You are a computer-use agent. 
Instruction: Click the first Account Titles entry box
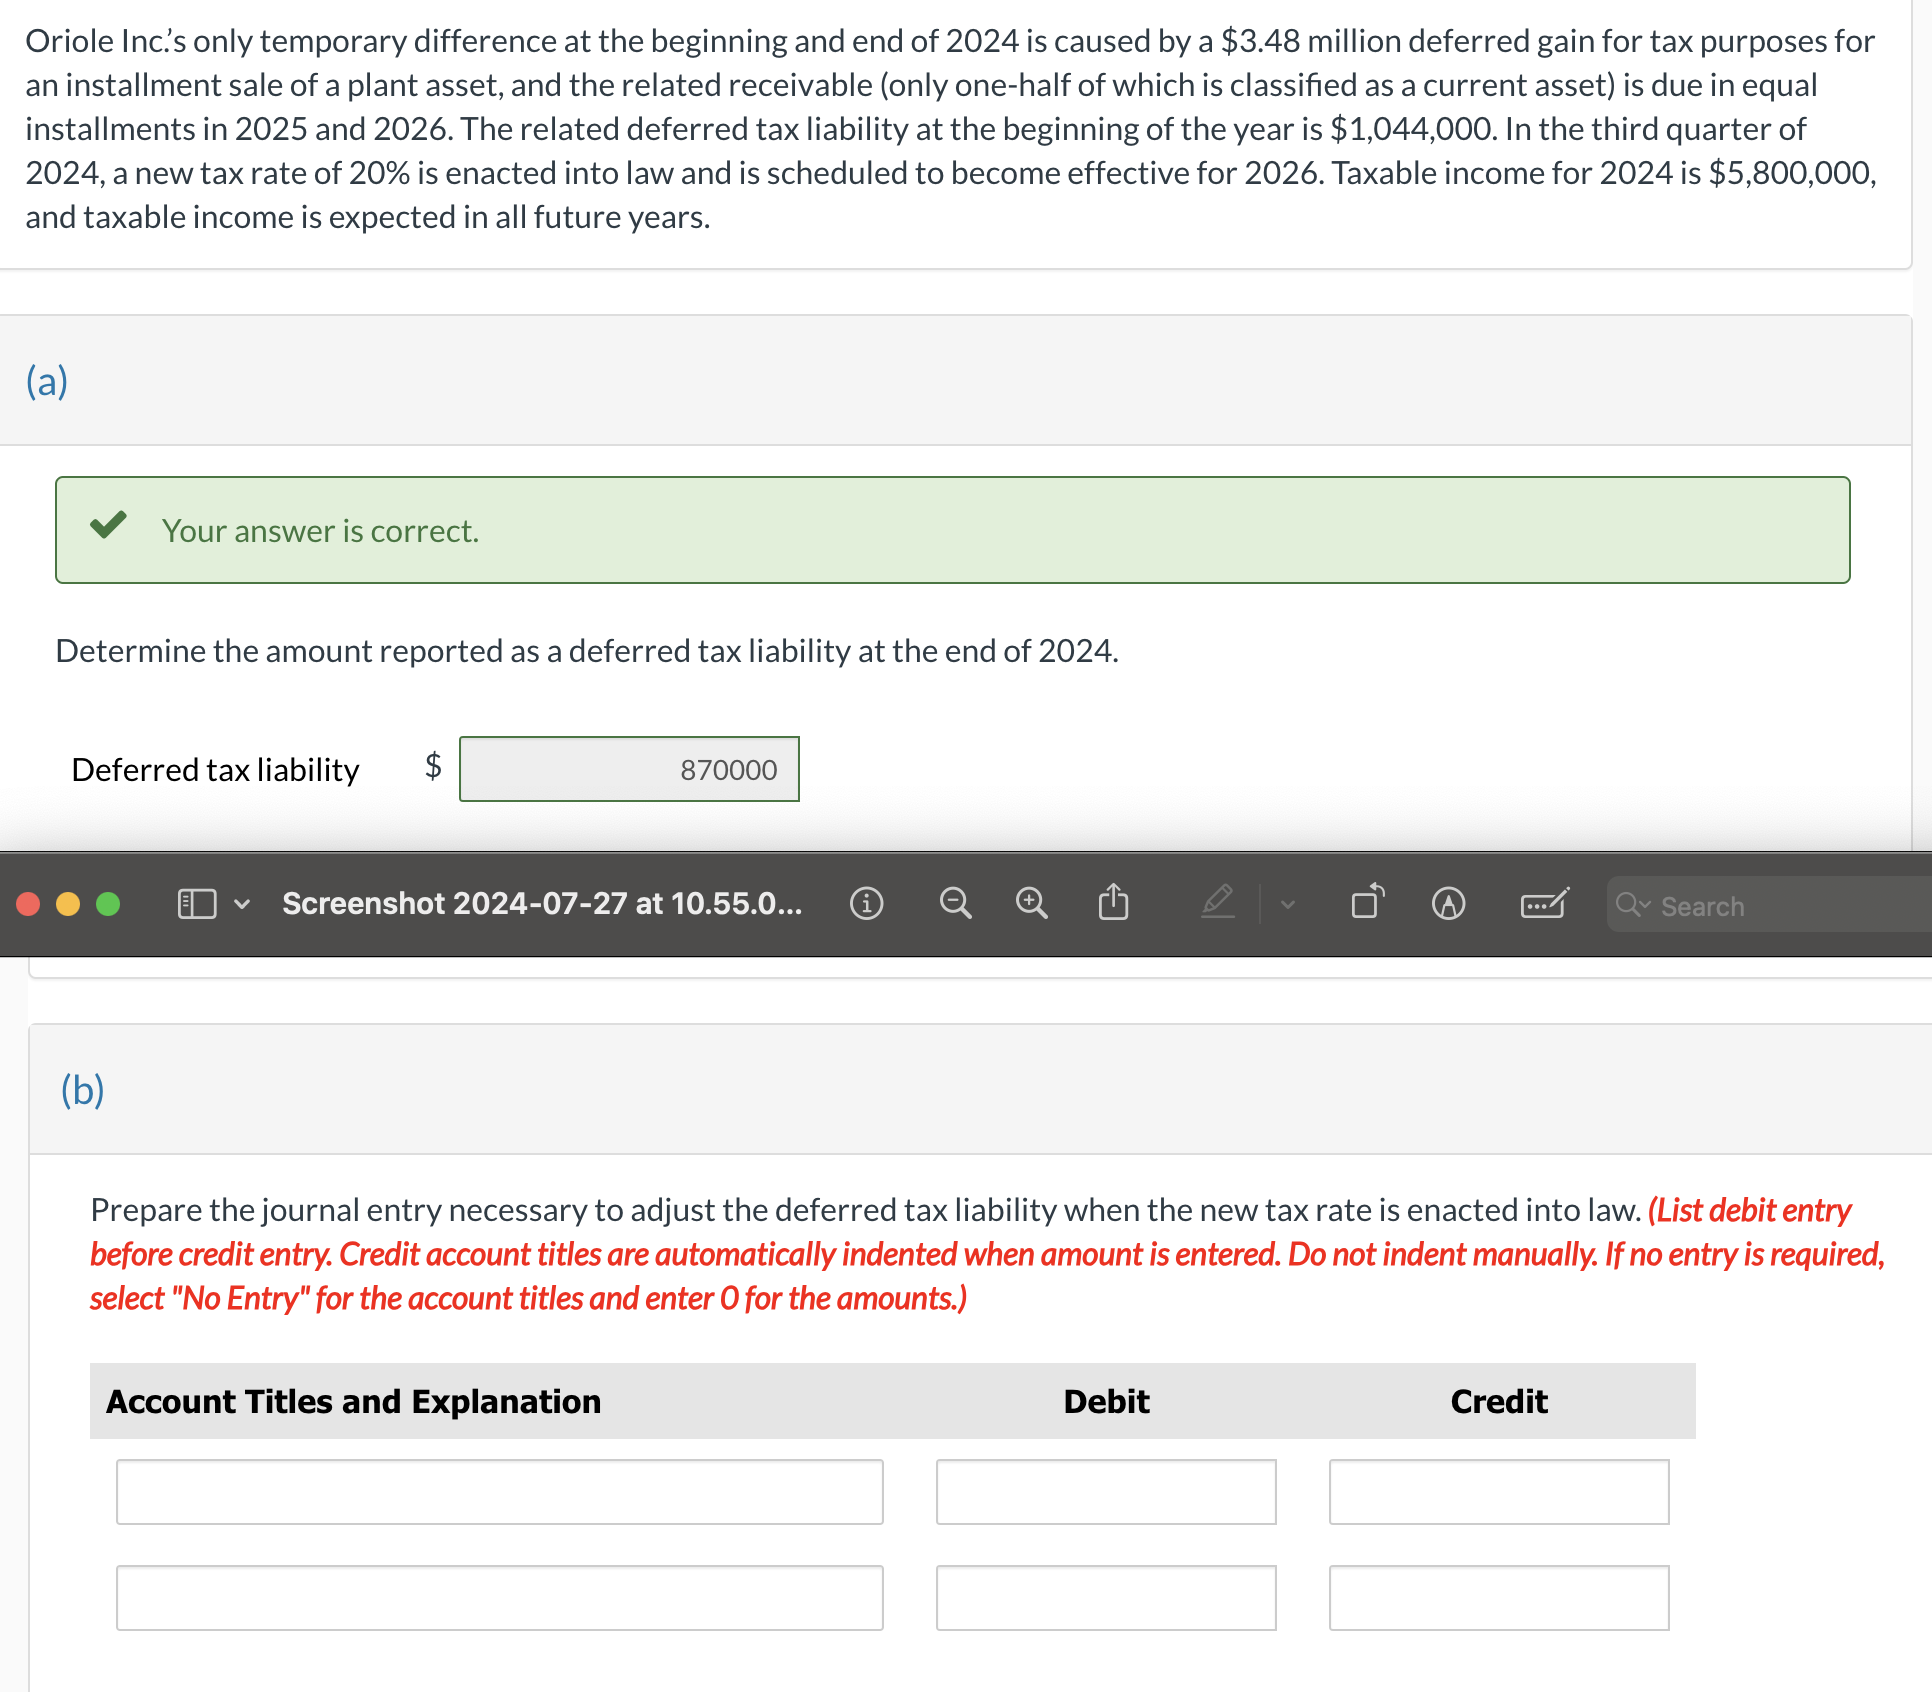coord(499,1492)
